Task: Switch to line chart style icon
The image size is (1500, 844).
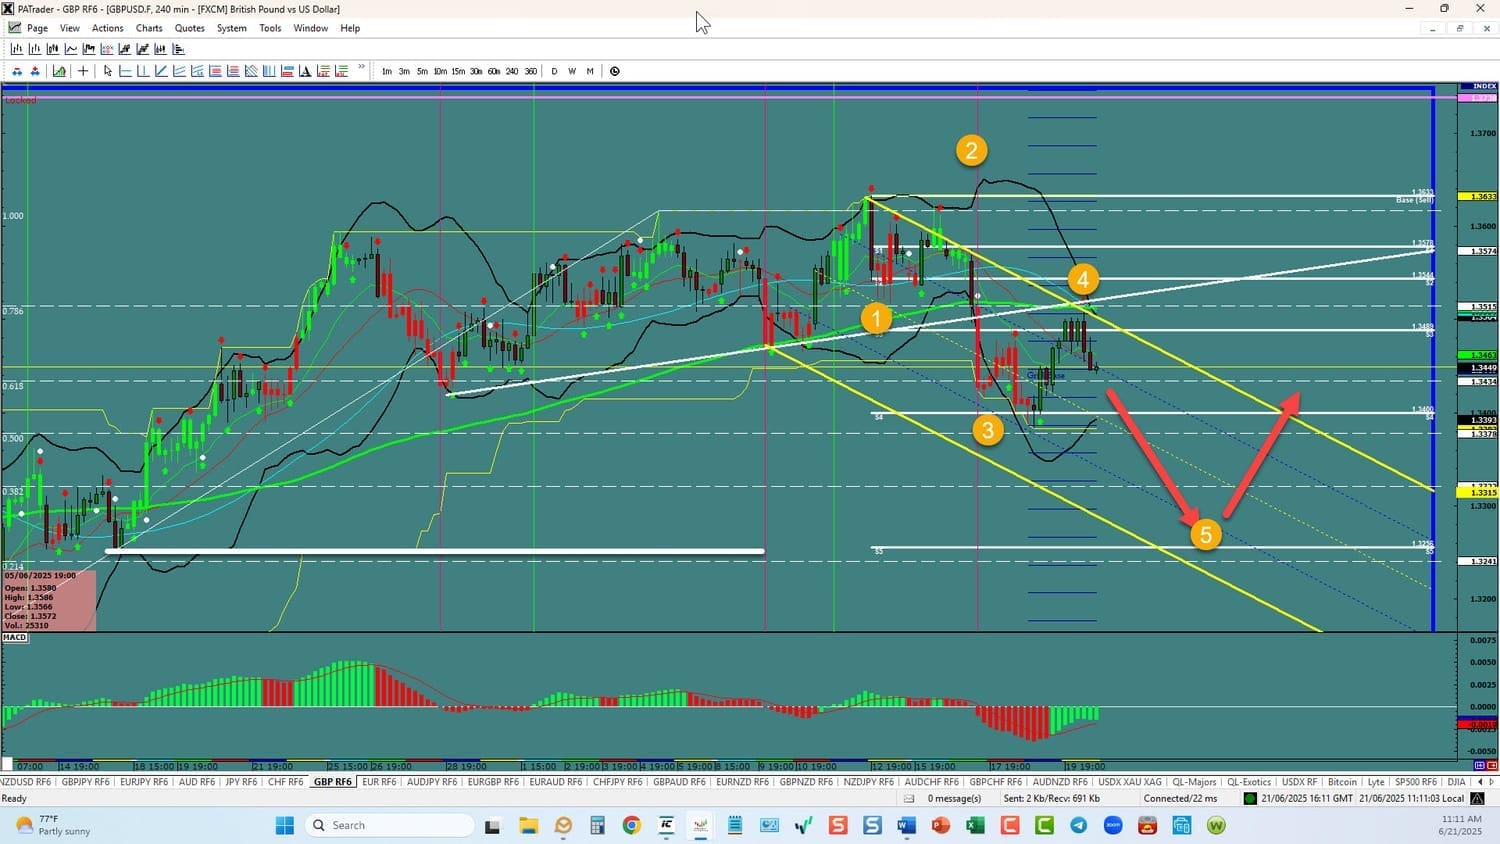Action: tap(71, 48)
